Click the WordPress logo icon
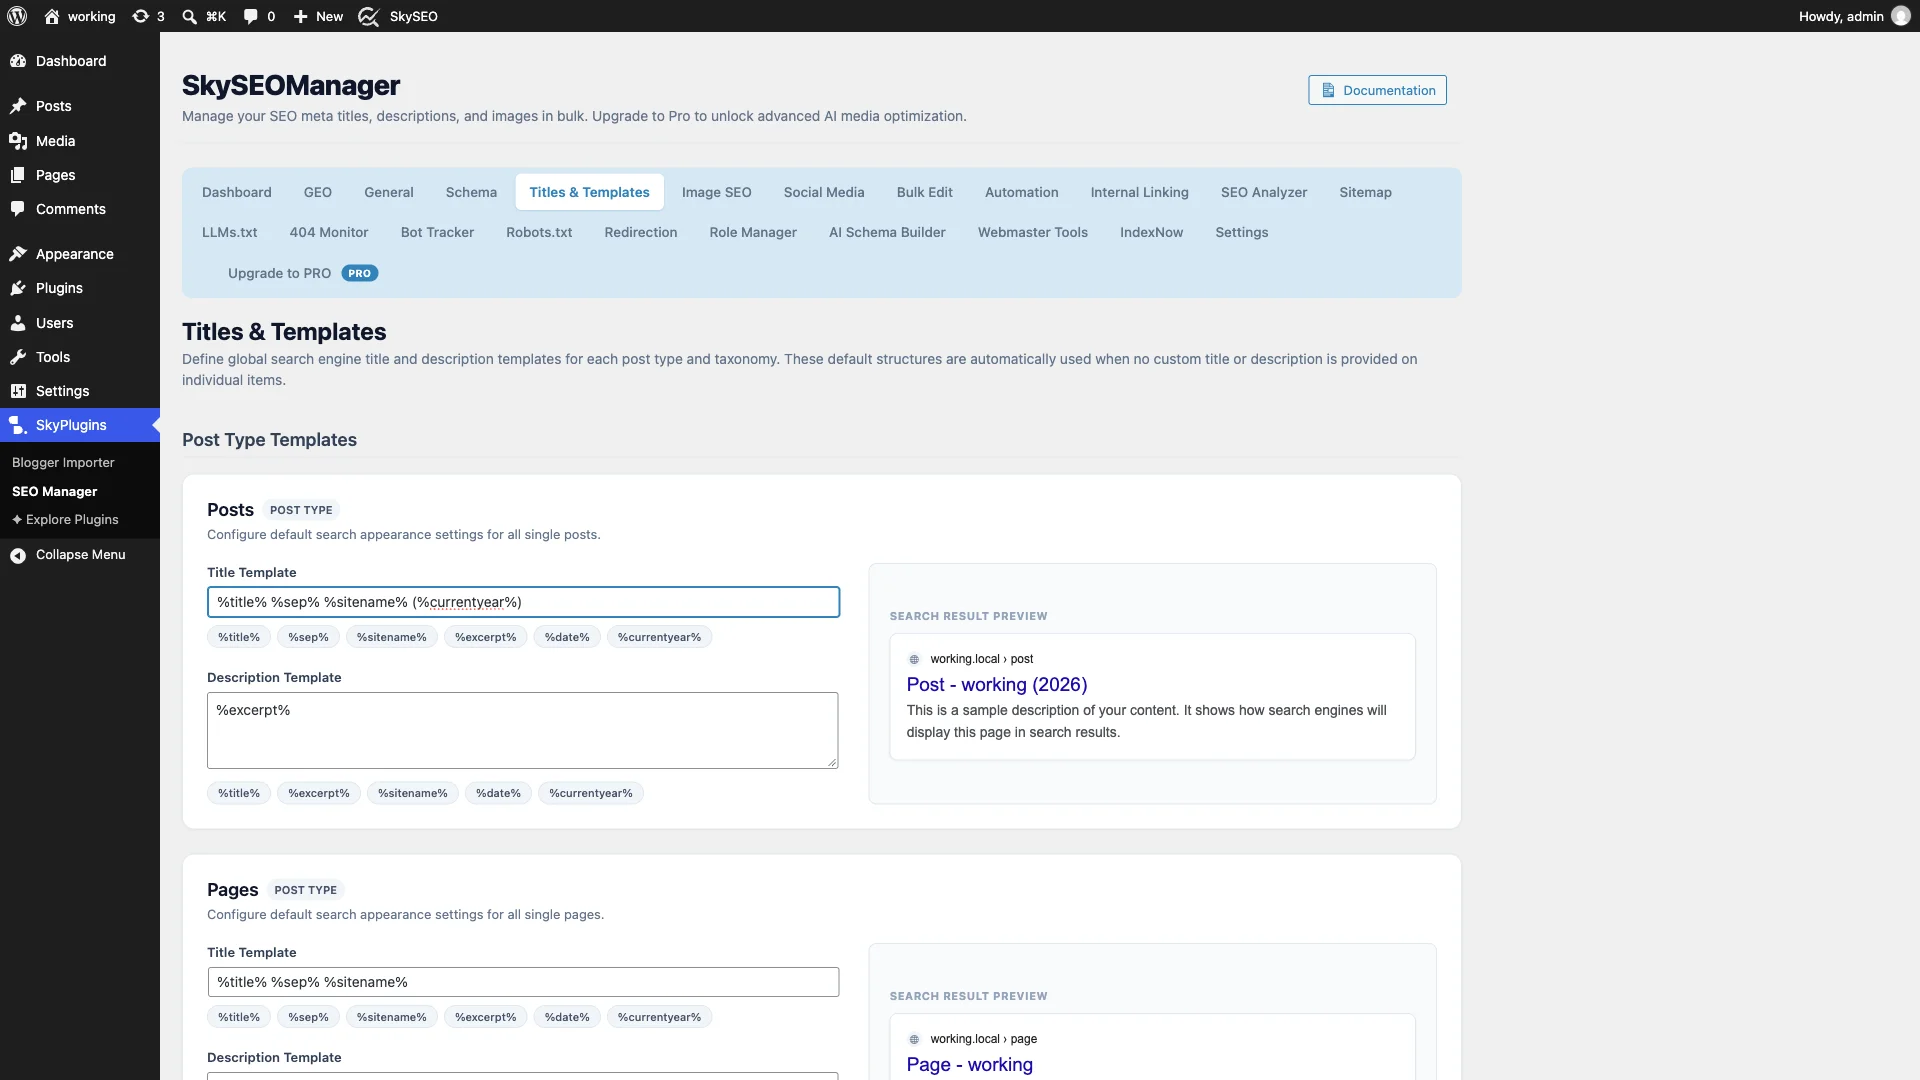The width and height of the screenshot is (1920, 1080). tap(17, 16)
